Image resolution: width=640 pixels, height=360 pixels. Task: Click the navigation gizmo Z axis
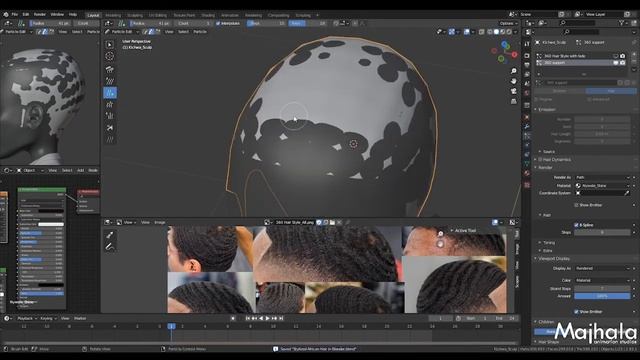tap(505, 44)
